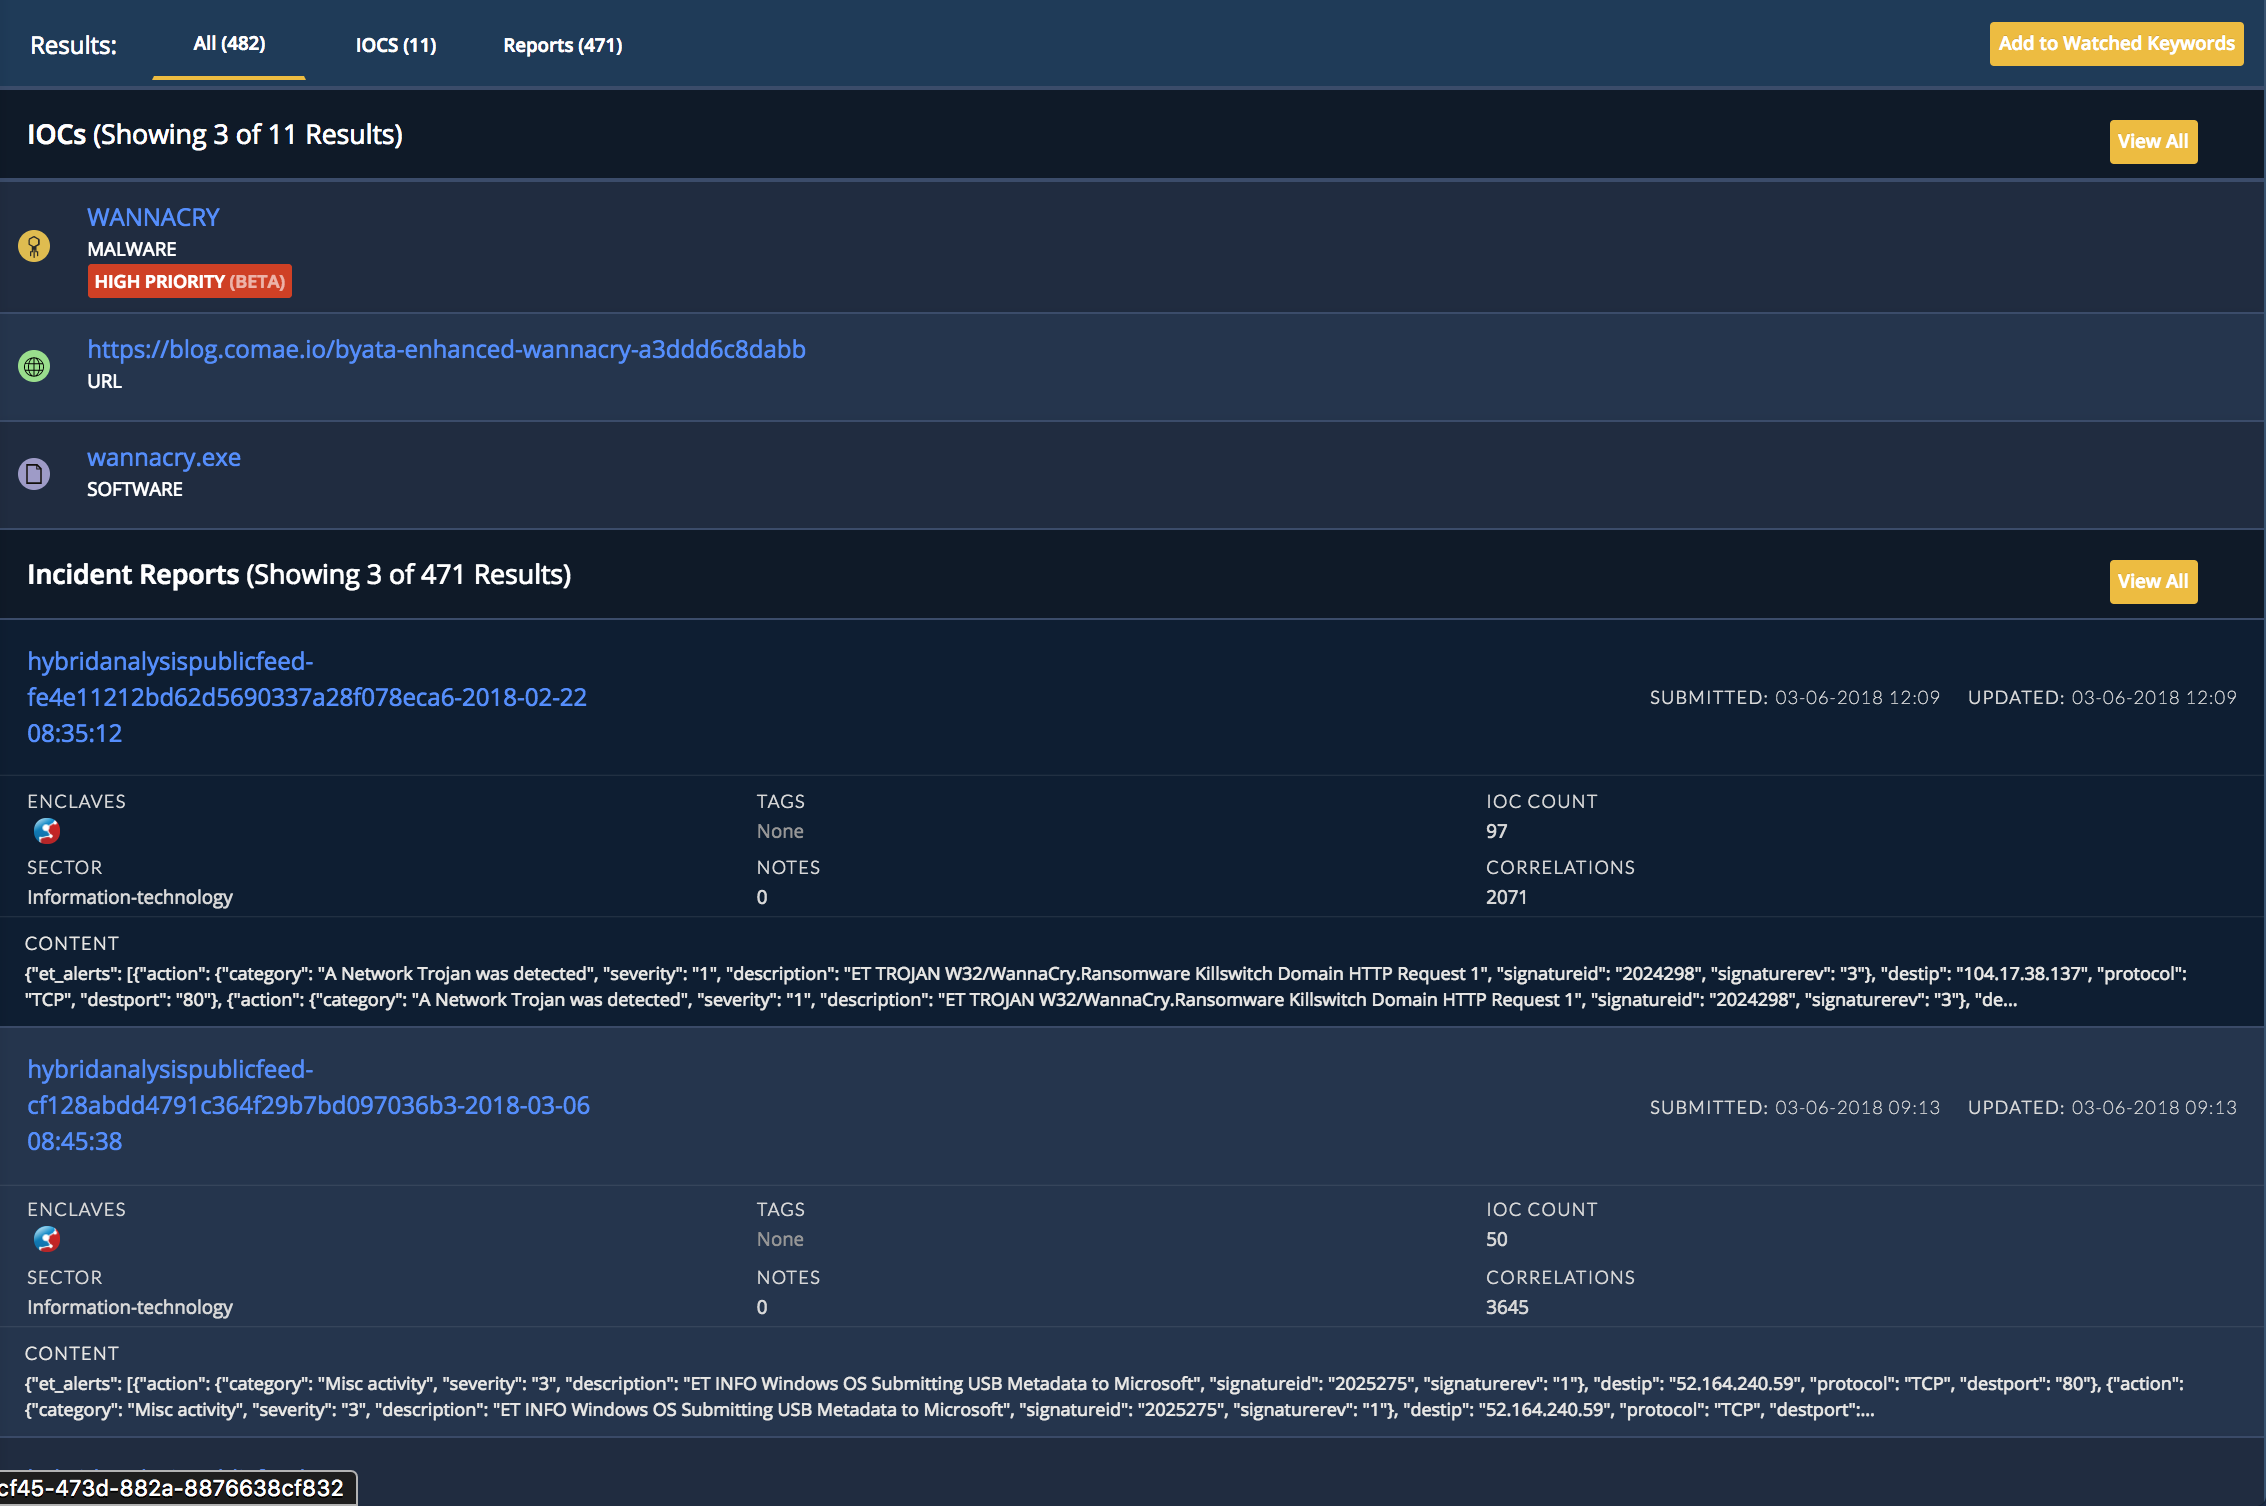Open the Reports (471) tab
The image size is (2266, 1506).
[x=562, y=45]
